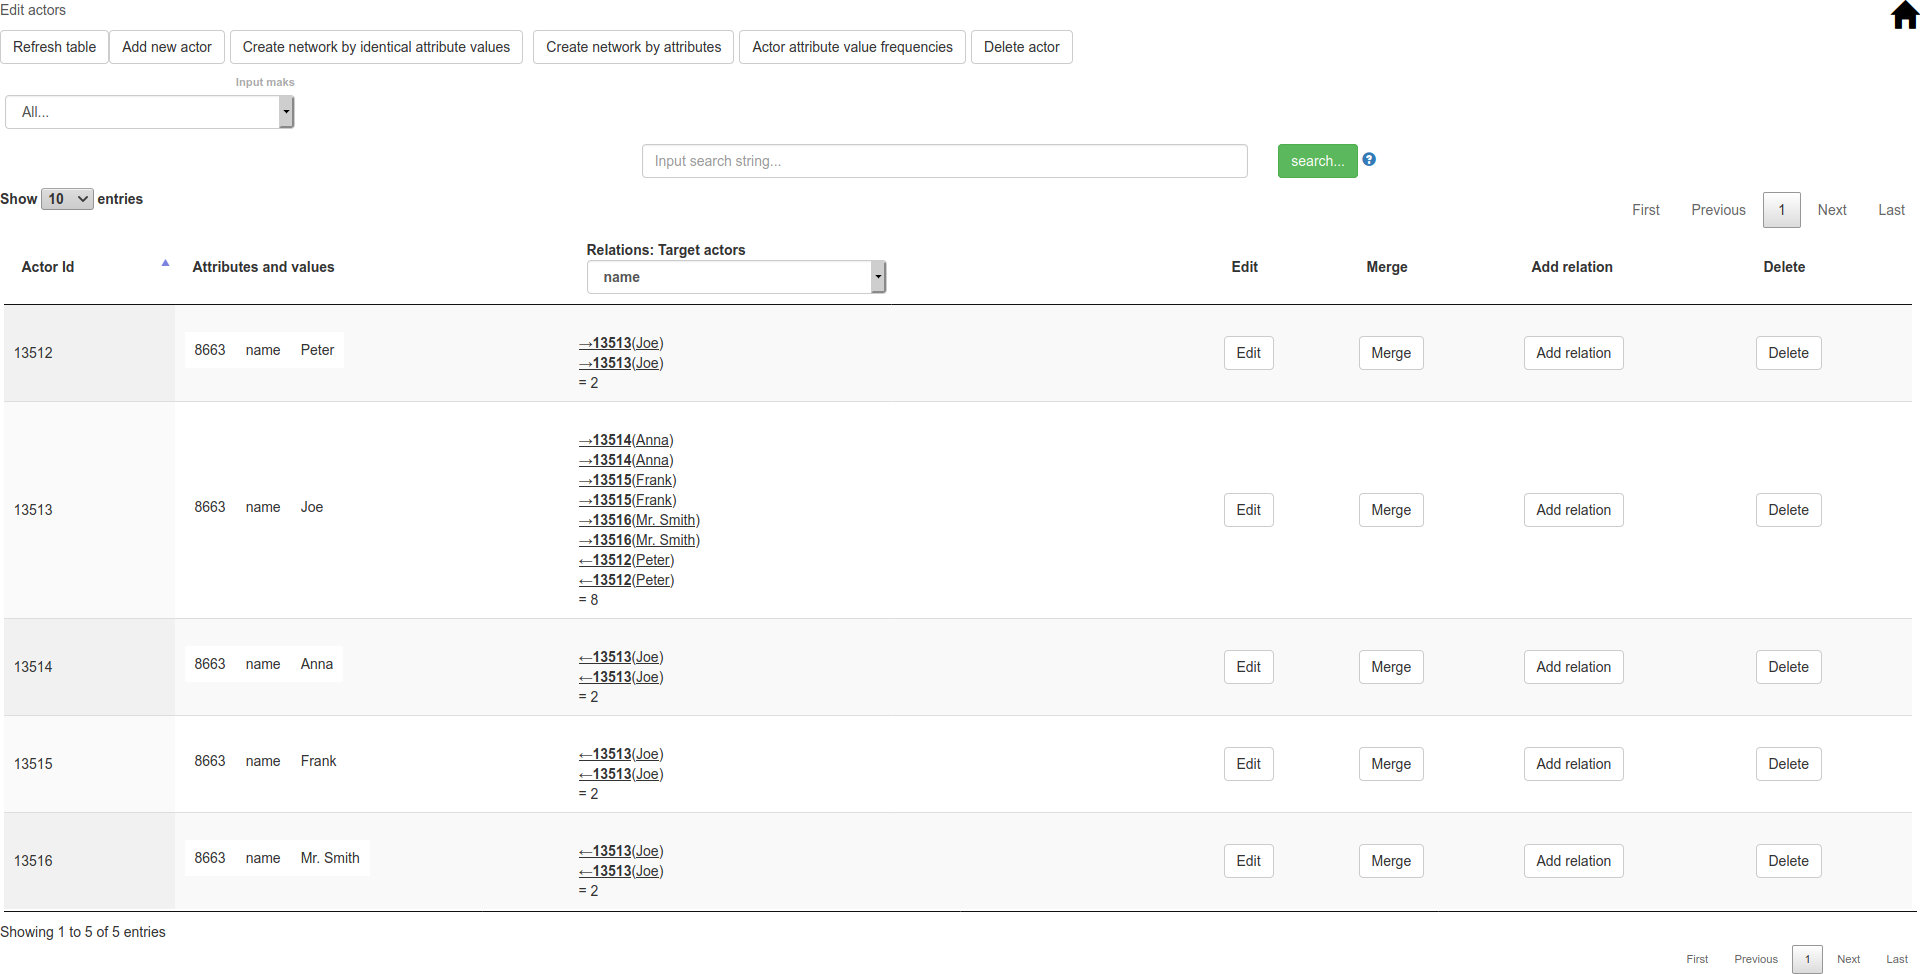
Task: Add relation for actor 13515 Frank
Action: [1573, 764]
